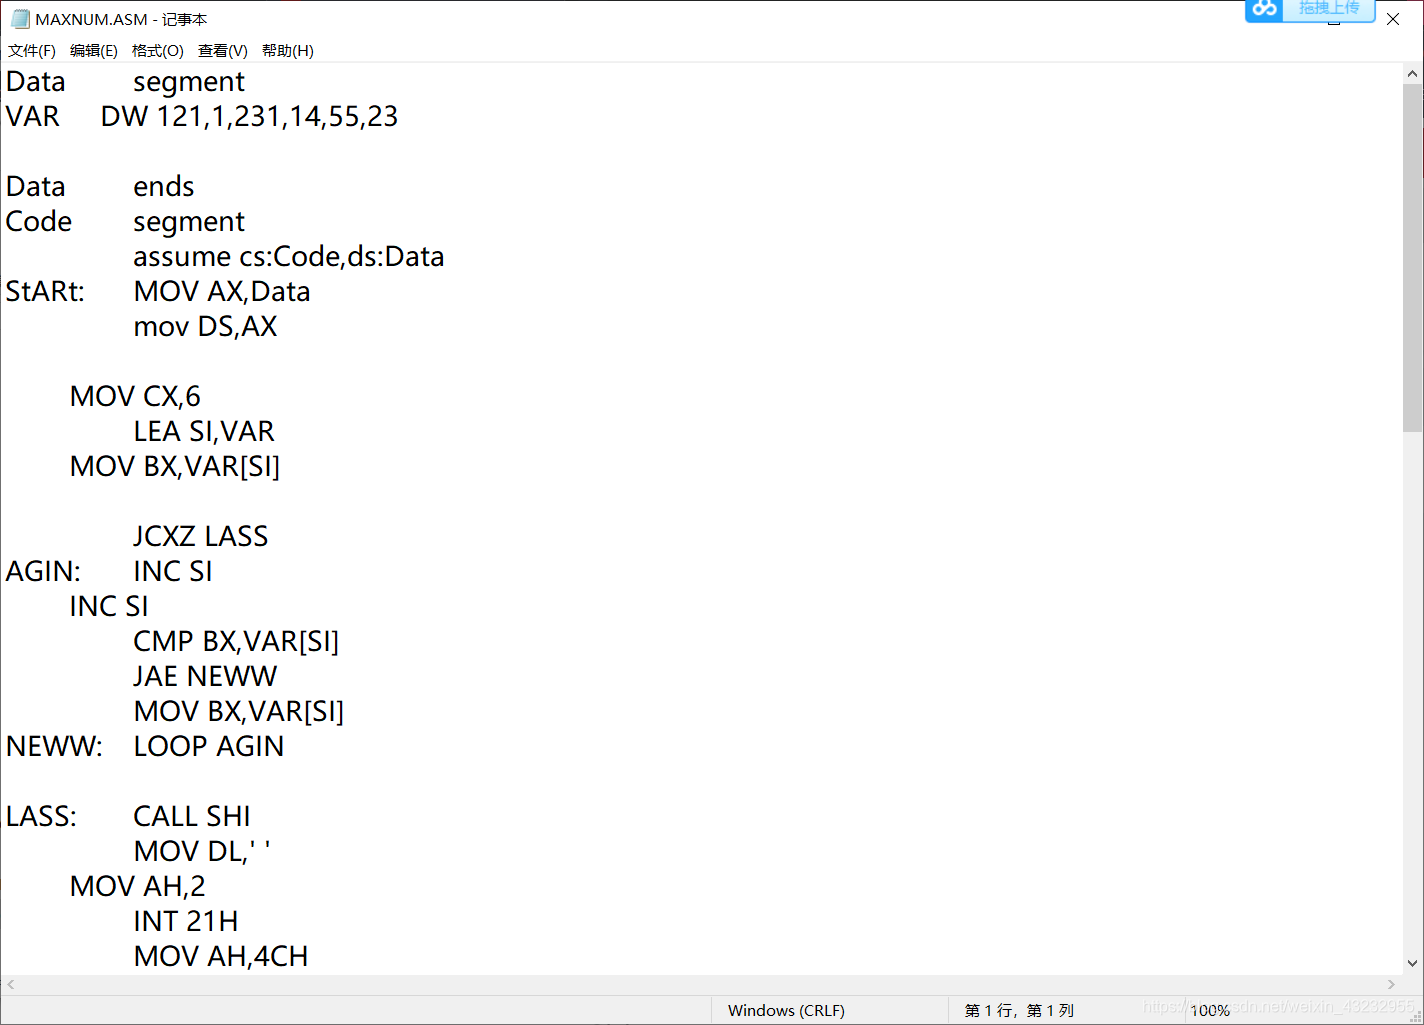
Task: Close the Notepad window
Action: [1393, 19]
